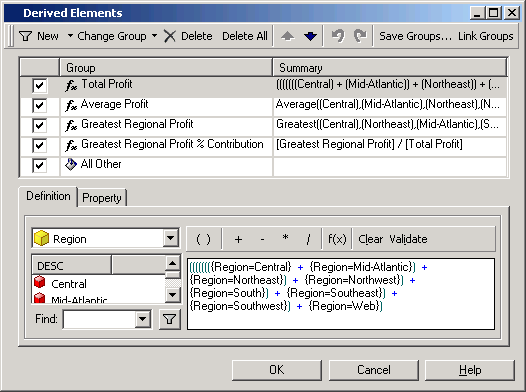Click filter funnel button beside Find
The height and width of the screenshot is (392, 526).
170,319
